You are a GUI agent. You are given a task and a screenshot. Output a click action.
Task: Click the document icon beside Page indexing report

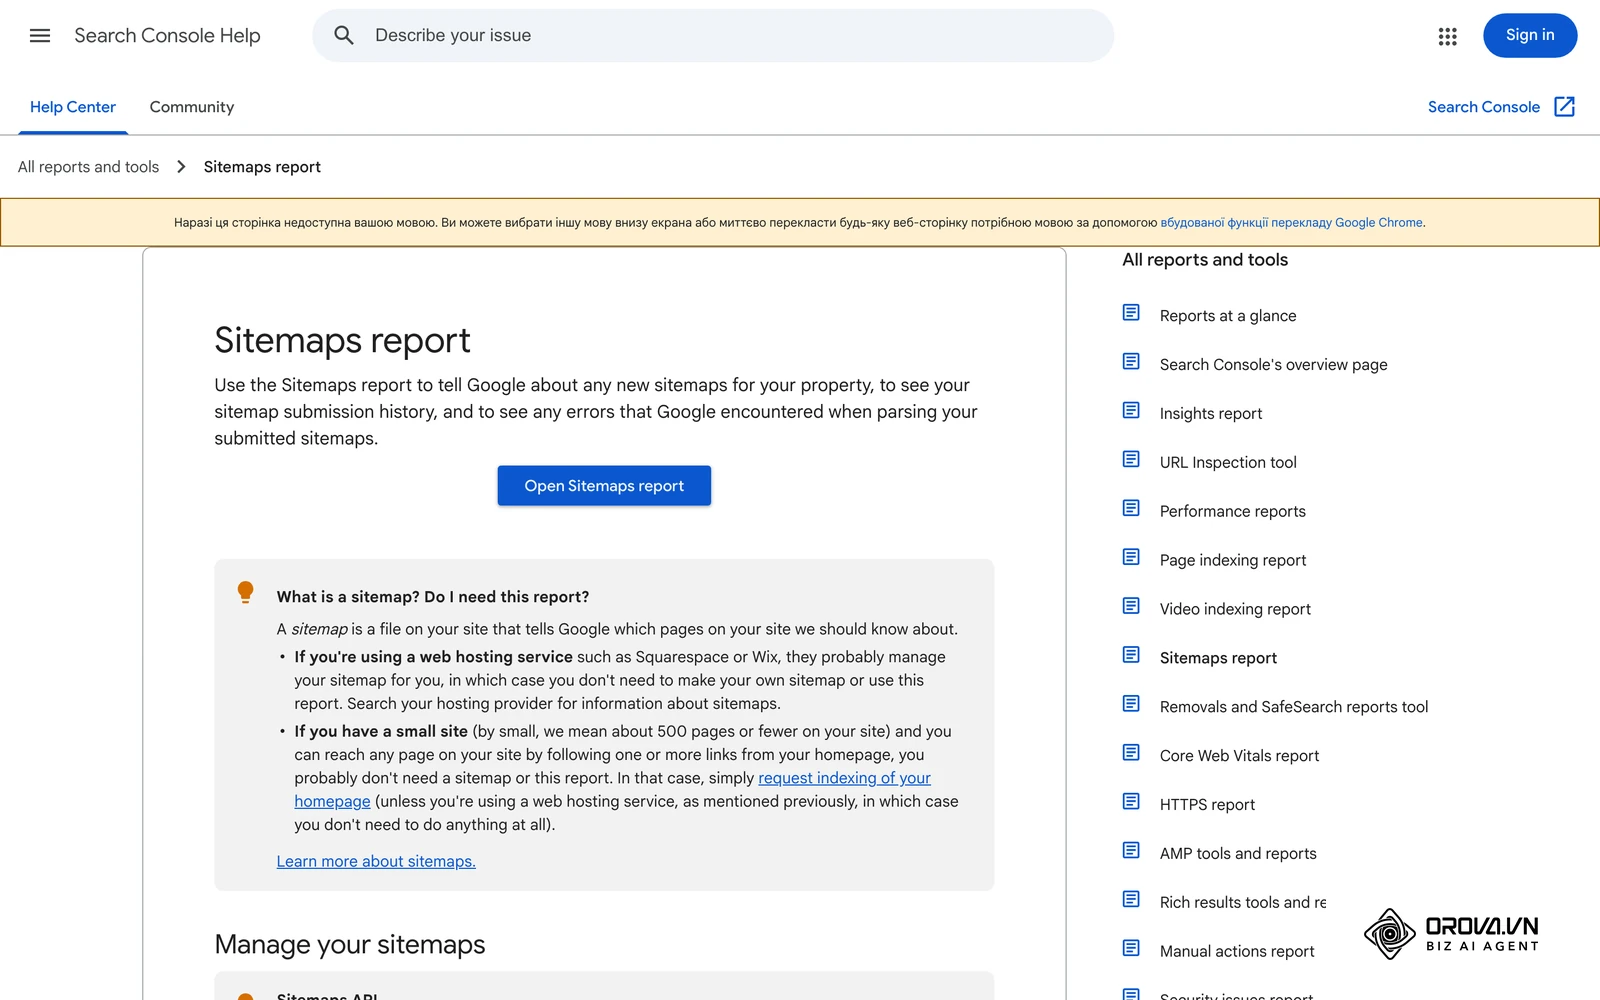(1131, 558)
